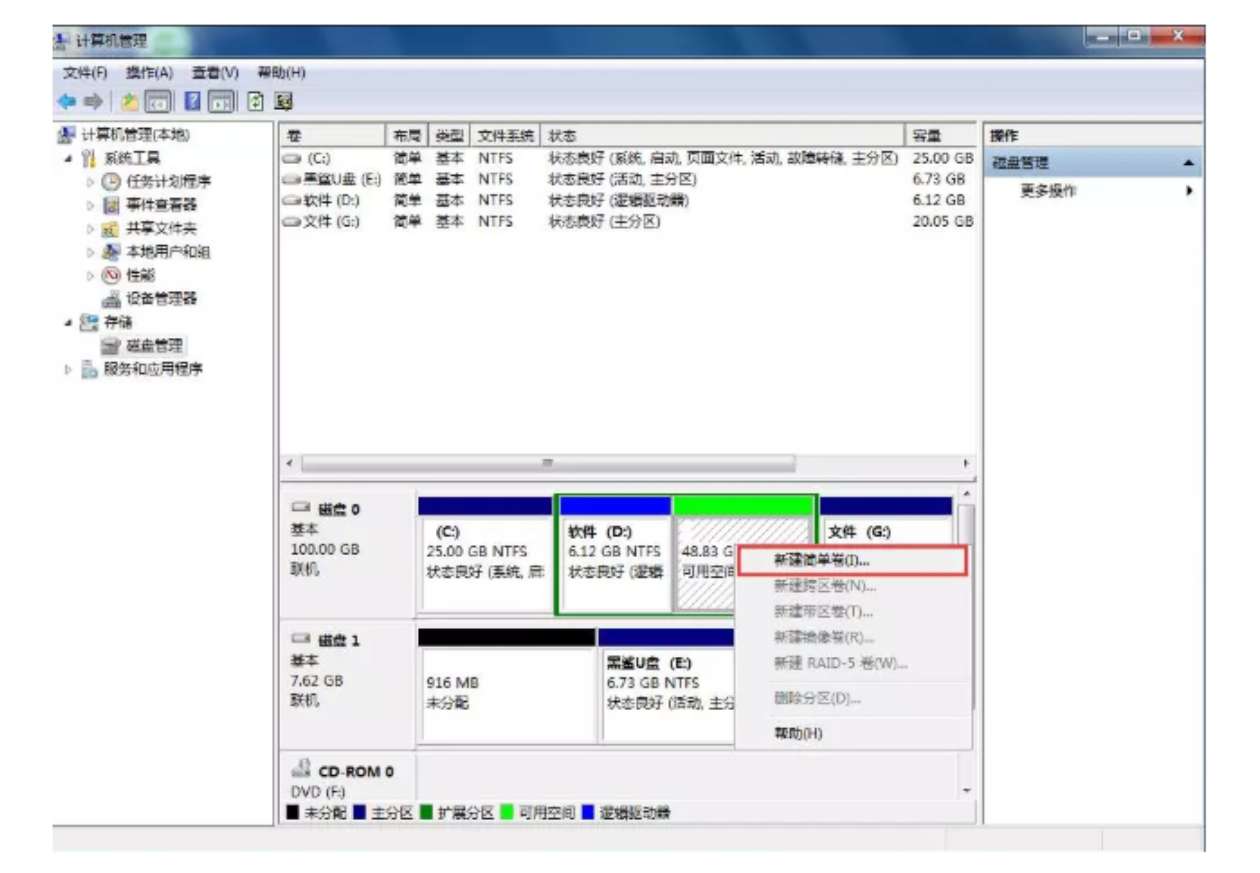Select 设备管理器 in the tree
This screenshot has width=1260, height=873.
[x=160, y=298]
